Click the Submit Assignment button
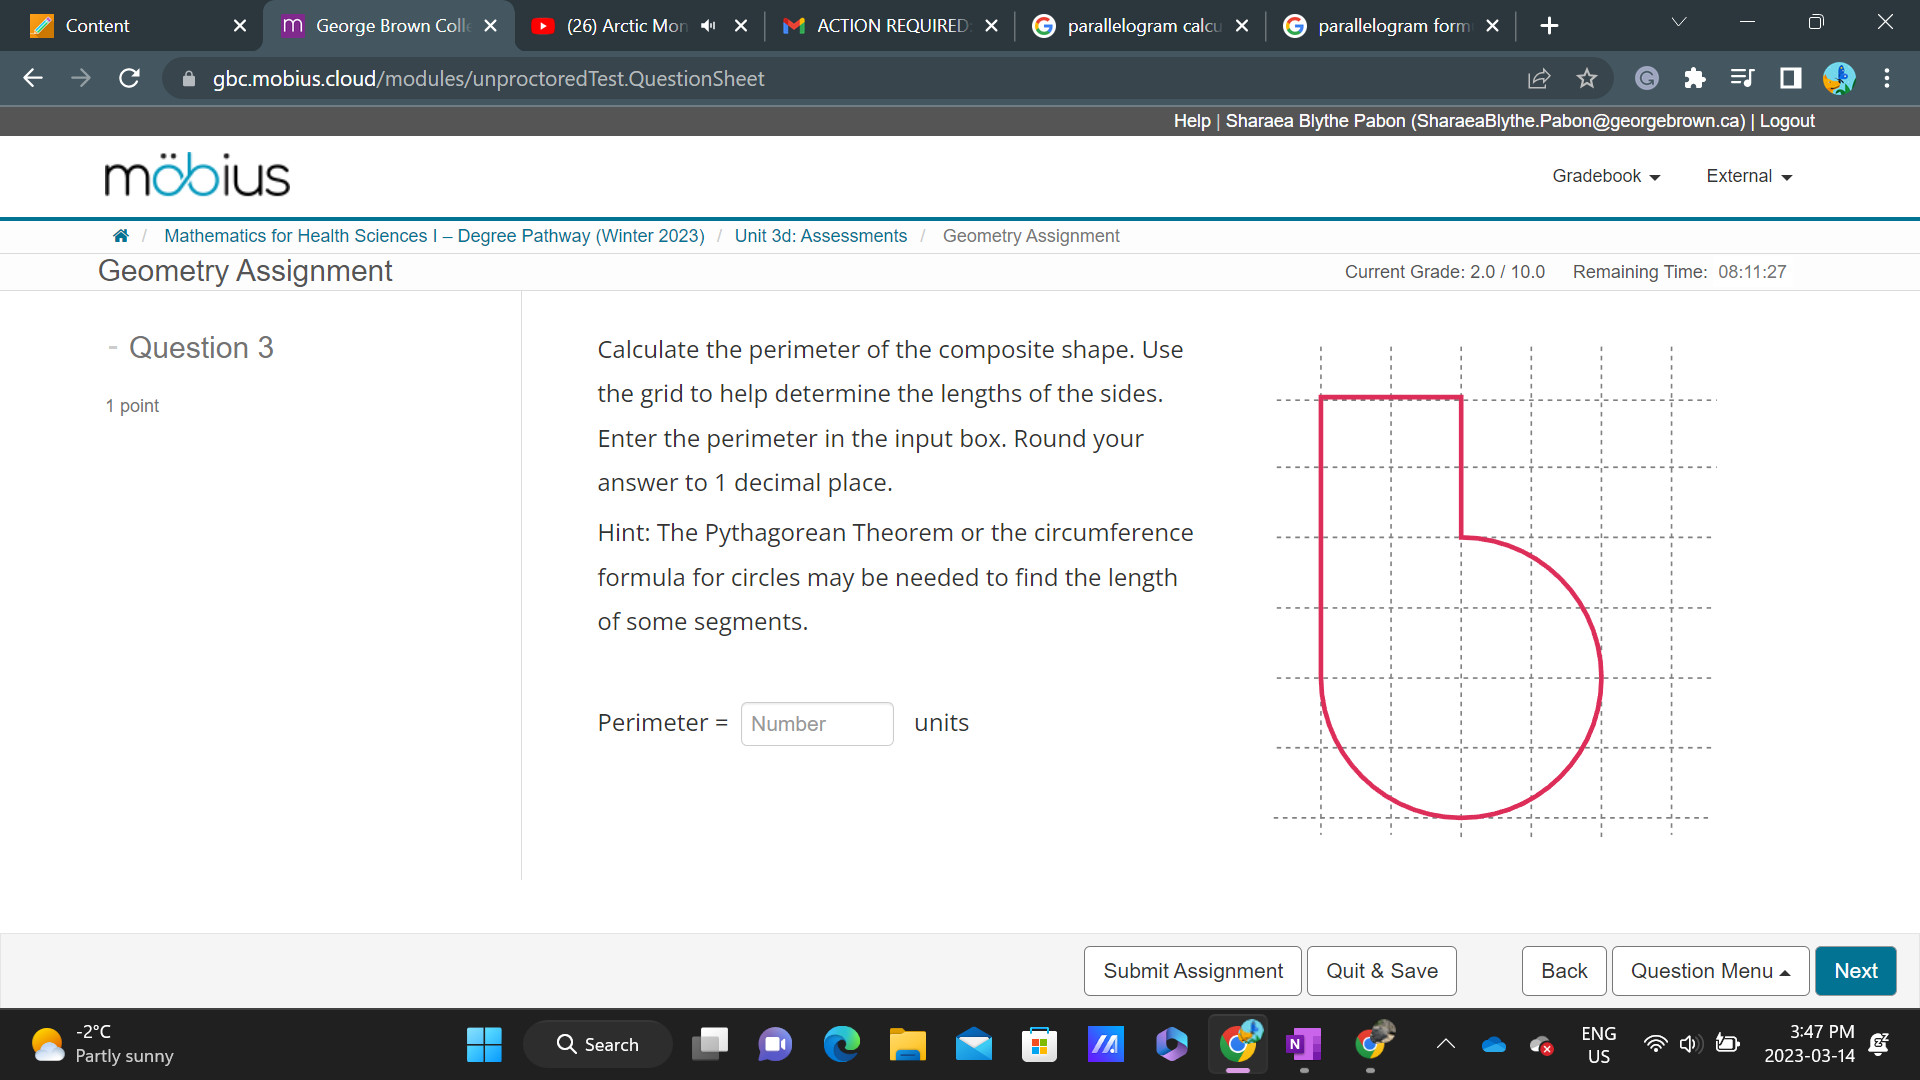 (x=1192, y=971)
